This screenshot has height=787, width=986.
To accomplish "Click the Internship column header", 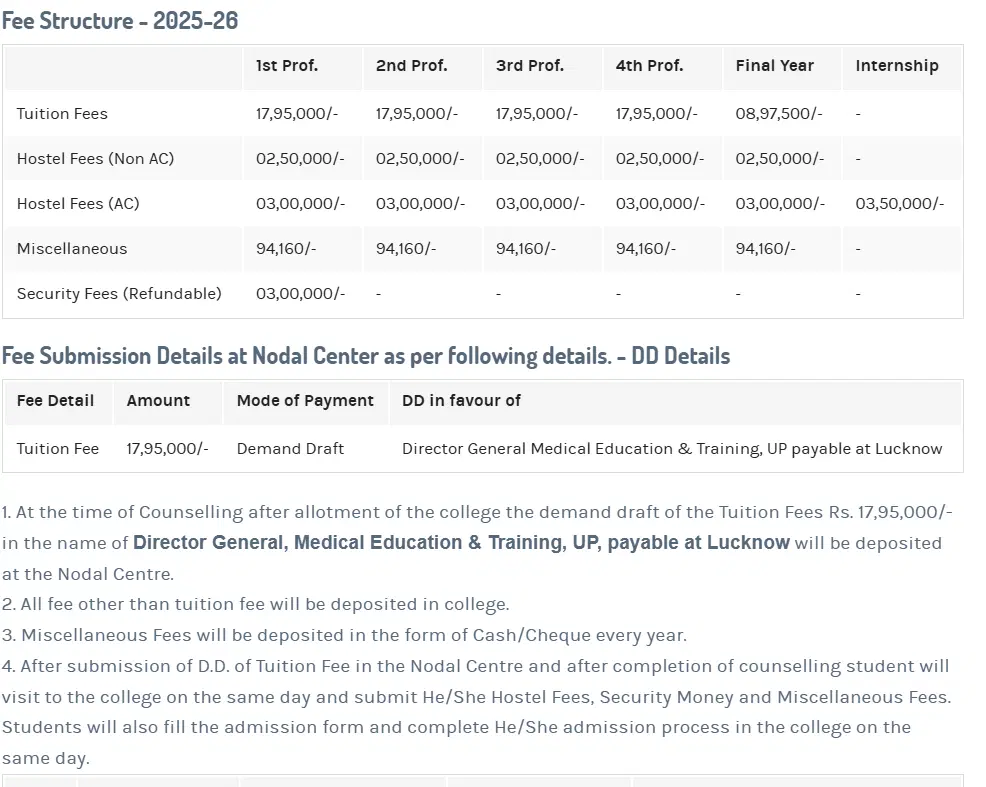I will coord(896,66).
